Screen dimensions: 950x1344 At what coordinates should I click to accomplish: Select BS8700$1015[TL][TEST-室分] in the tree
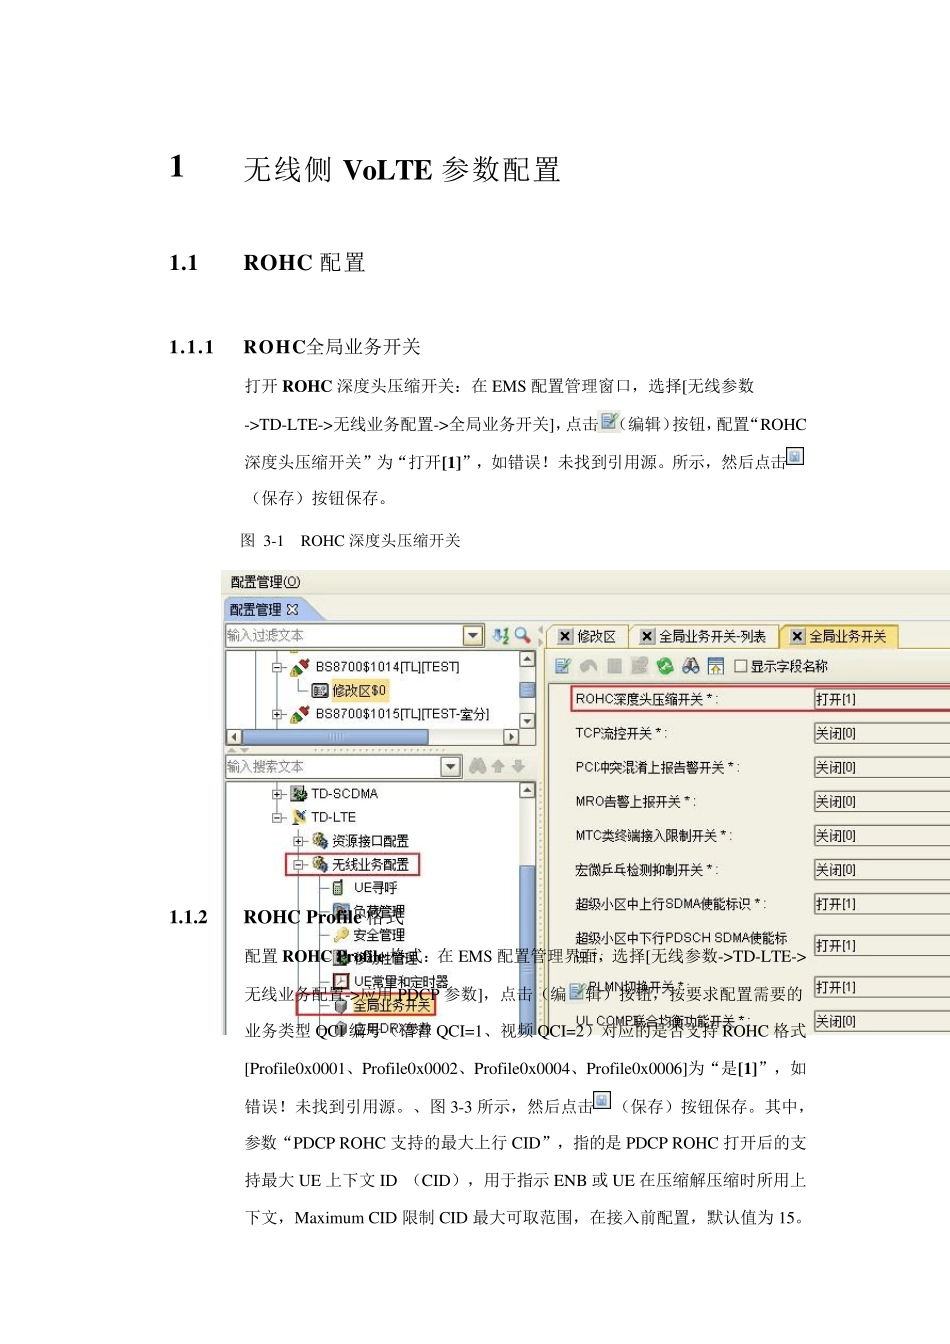(x=402, y=714)
